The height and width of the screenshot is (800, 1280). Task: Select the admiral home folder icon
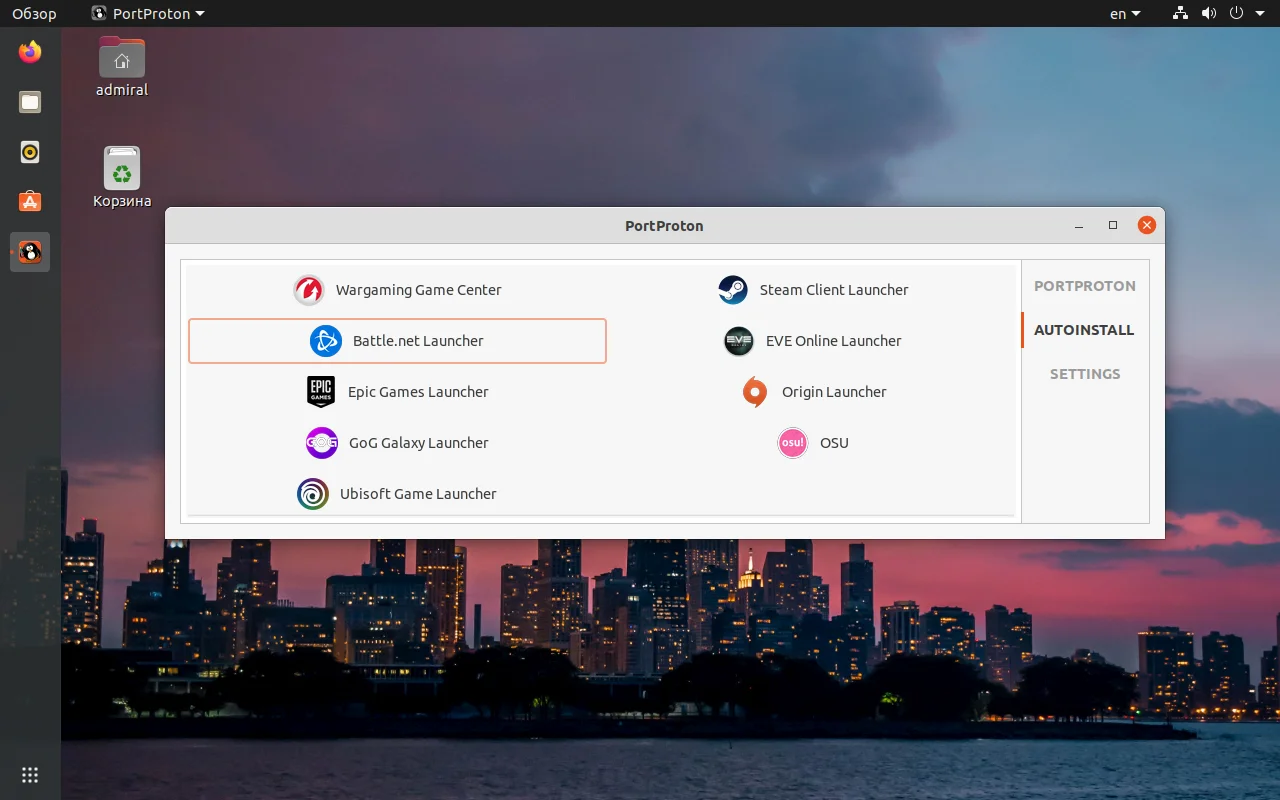click(x=122, y=66)
